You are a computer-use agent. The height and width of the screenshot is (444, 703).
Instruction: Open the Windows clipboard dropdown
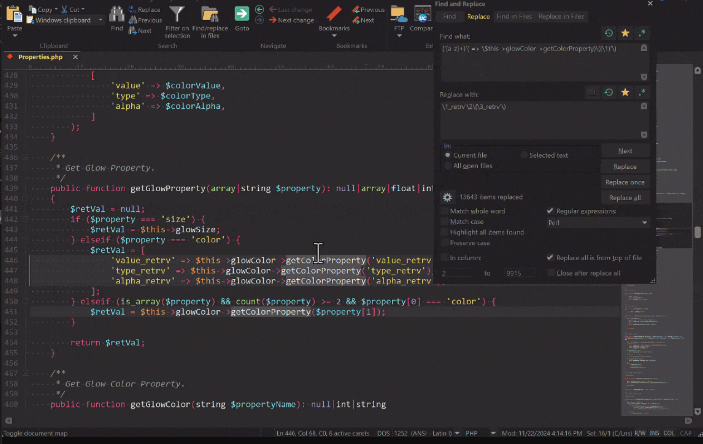pos(100,20)
